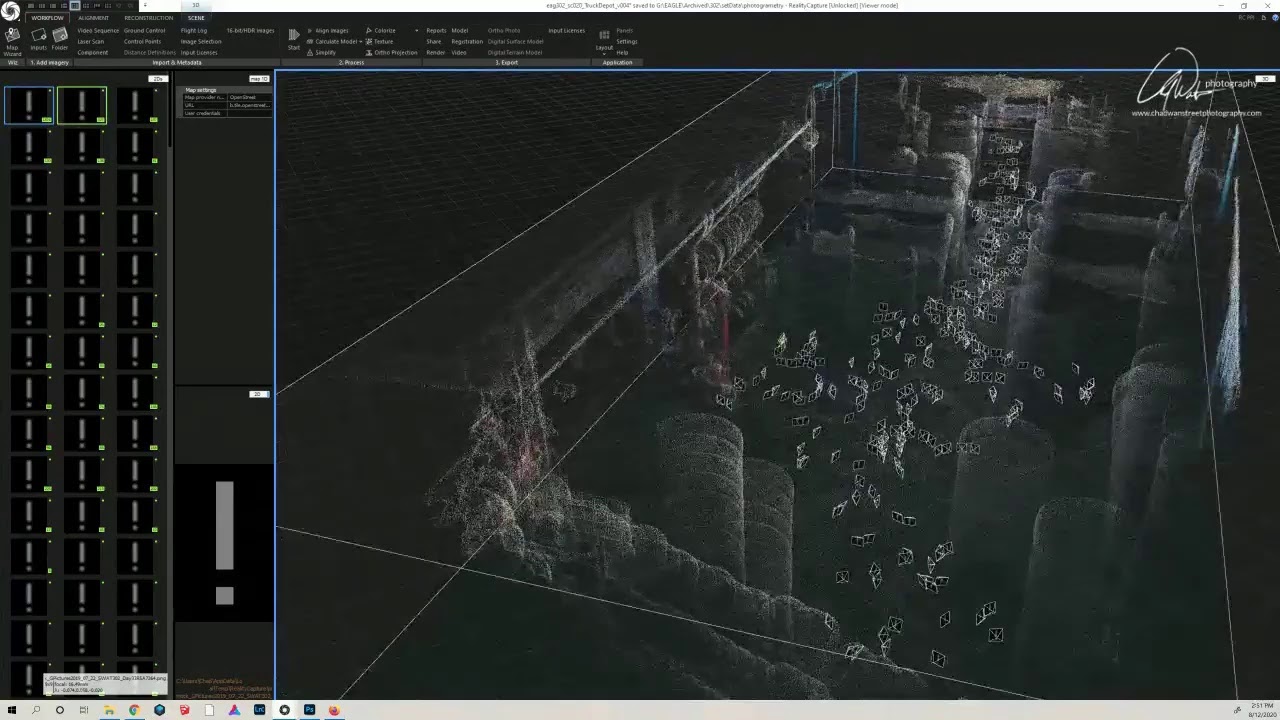The height and width of the screenshot is (720, 1280).
Task: Click the User credentials field
Action: tap(250, 113)
